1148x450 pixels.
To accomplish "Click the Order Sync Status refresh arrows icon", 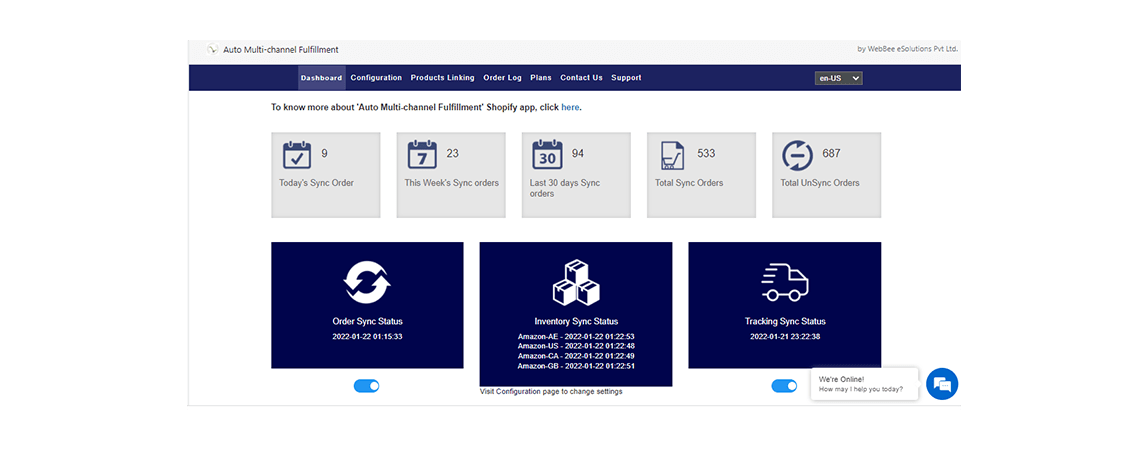I will (367, 282).
